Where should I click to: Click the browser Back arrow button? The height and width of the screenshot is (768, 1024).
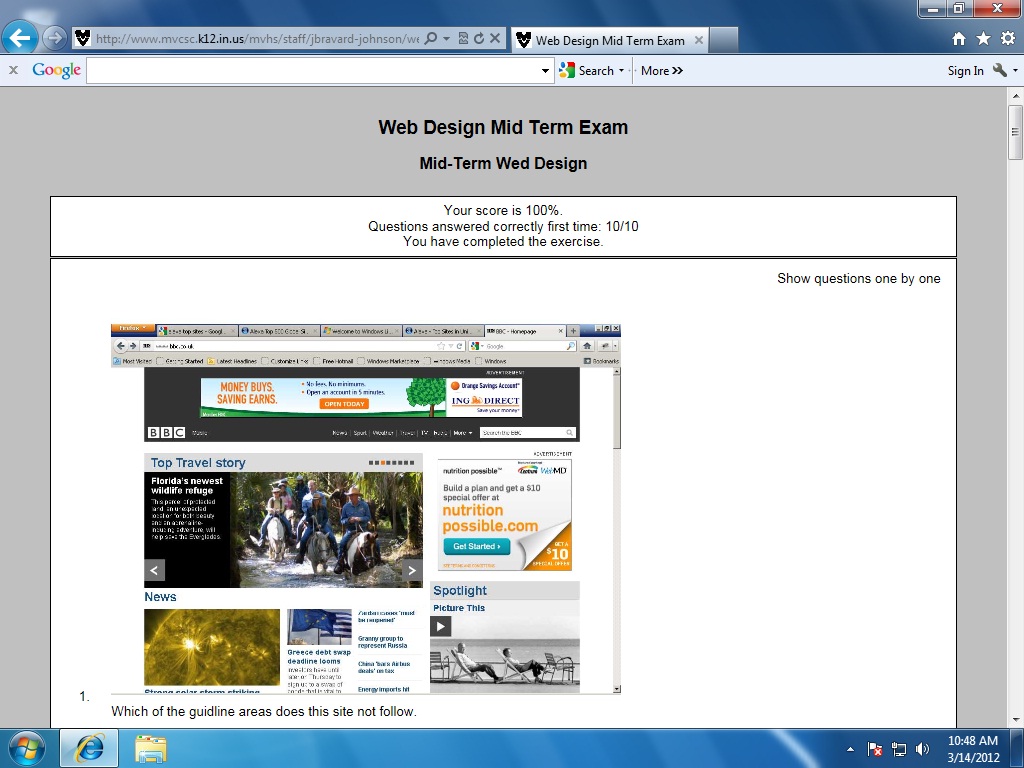21,39
